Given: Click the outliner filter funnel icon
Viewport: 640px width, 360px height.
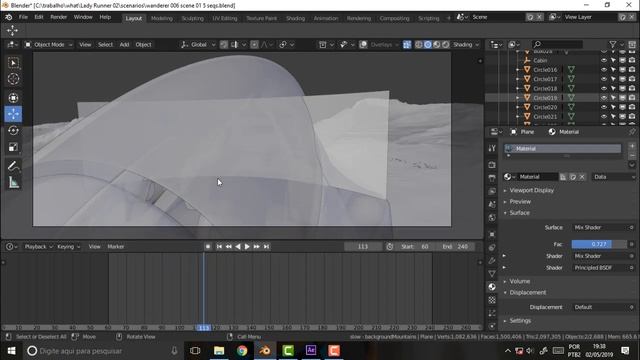Looking at the screenshot, I should click(613, 44).
